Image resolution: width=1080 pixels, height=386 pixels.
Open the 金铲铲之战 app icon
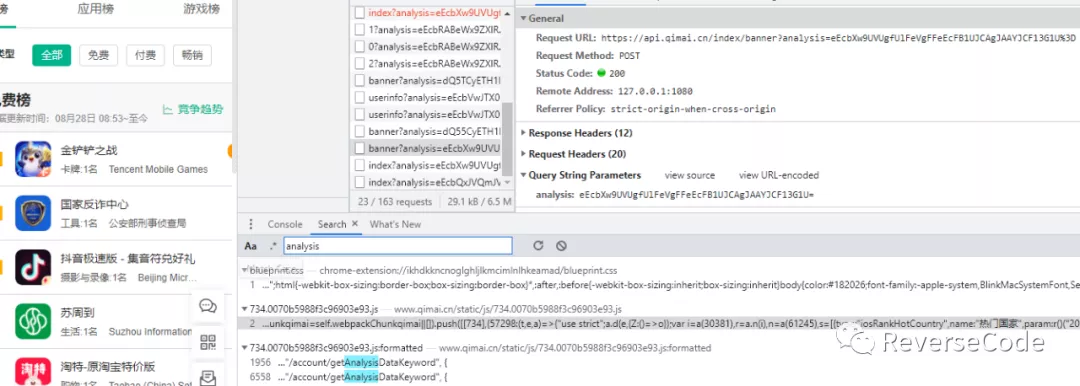(x=33, y=159)
